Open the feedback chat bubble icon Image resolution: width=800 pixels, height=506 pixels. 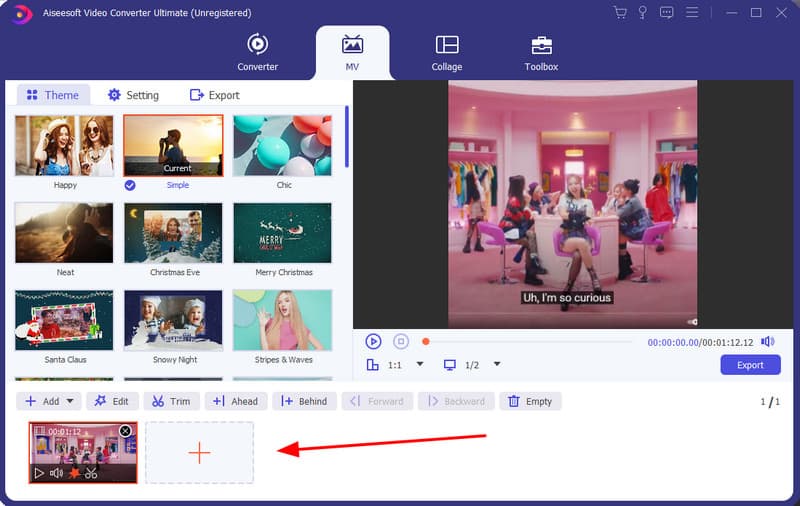[667, 13]
